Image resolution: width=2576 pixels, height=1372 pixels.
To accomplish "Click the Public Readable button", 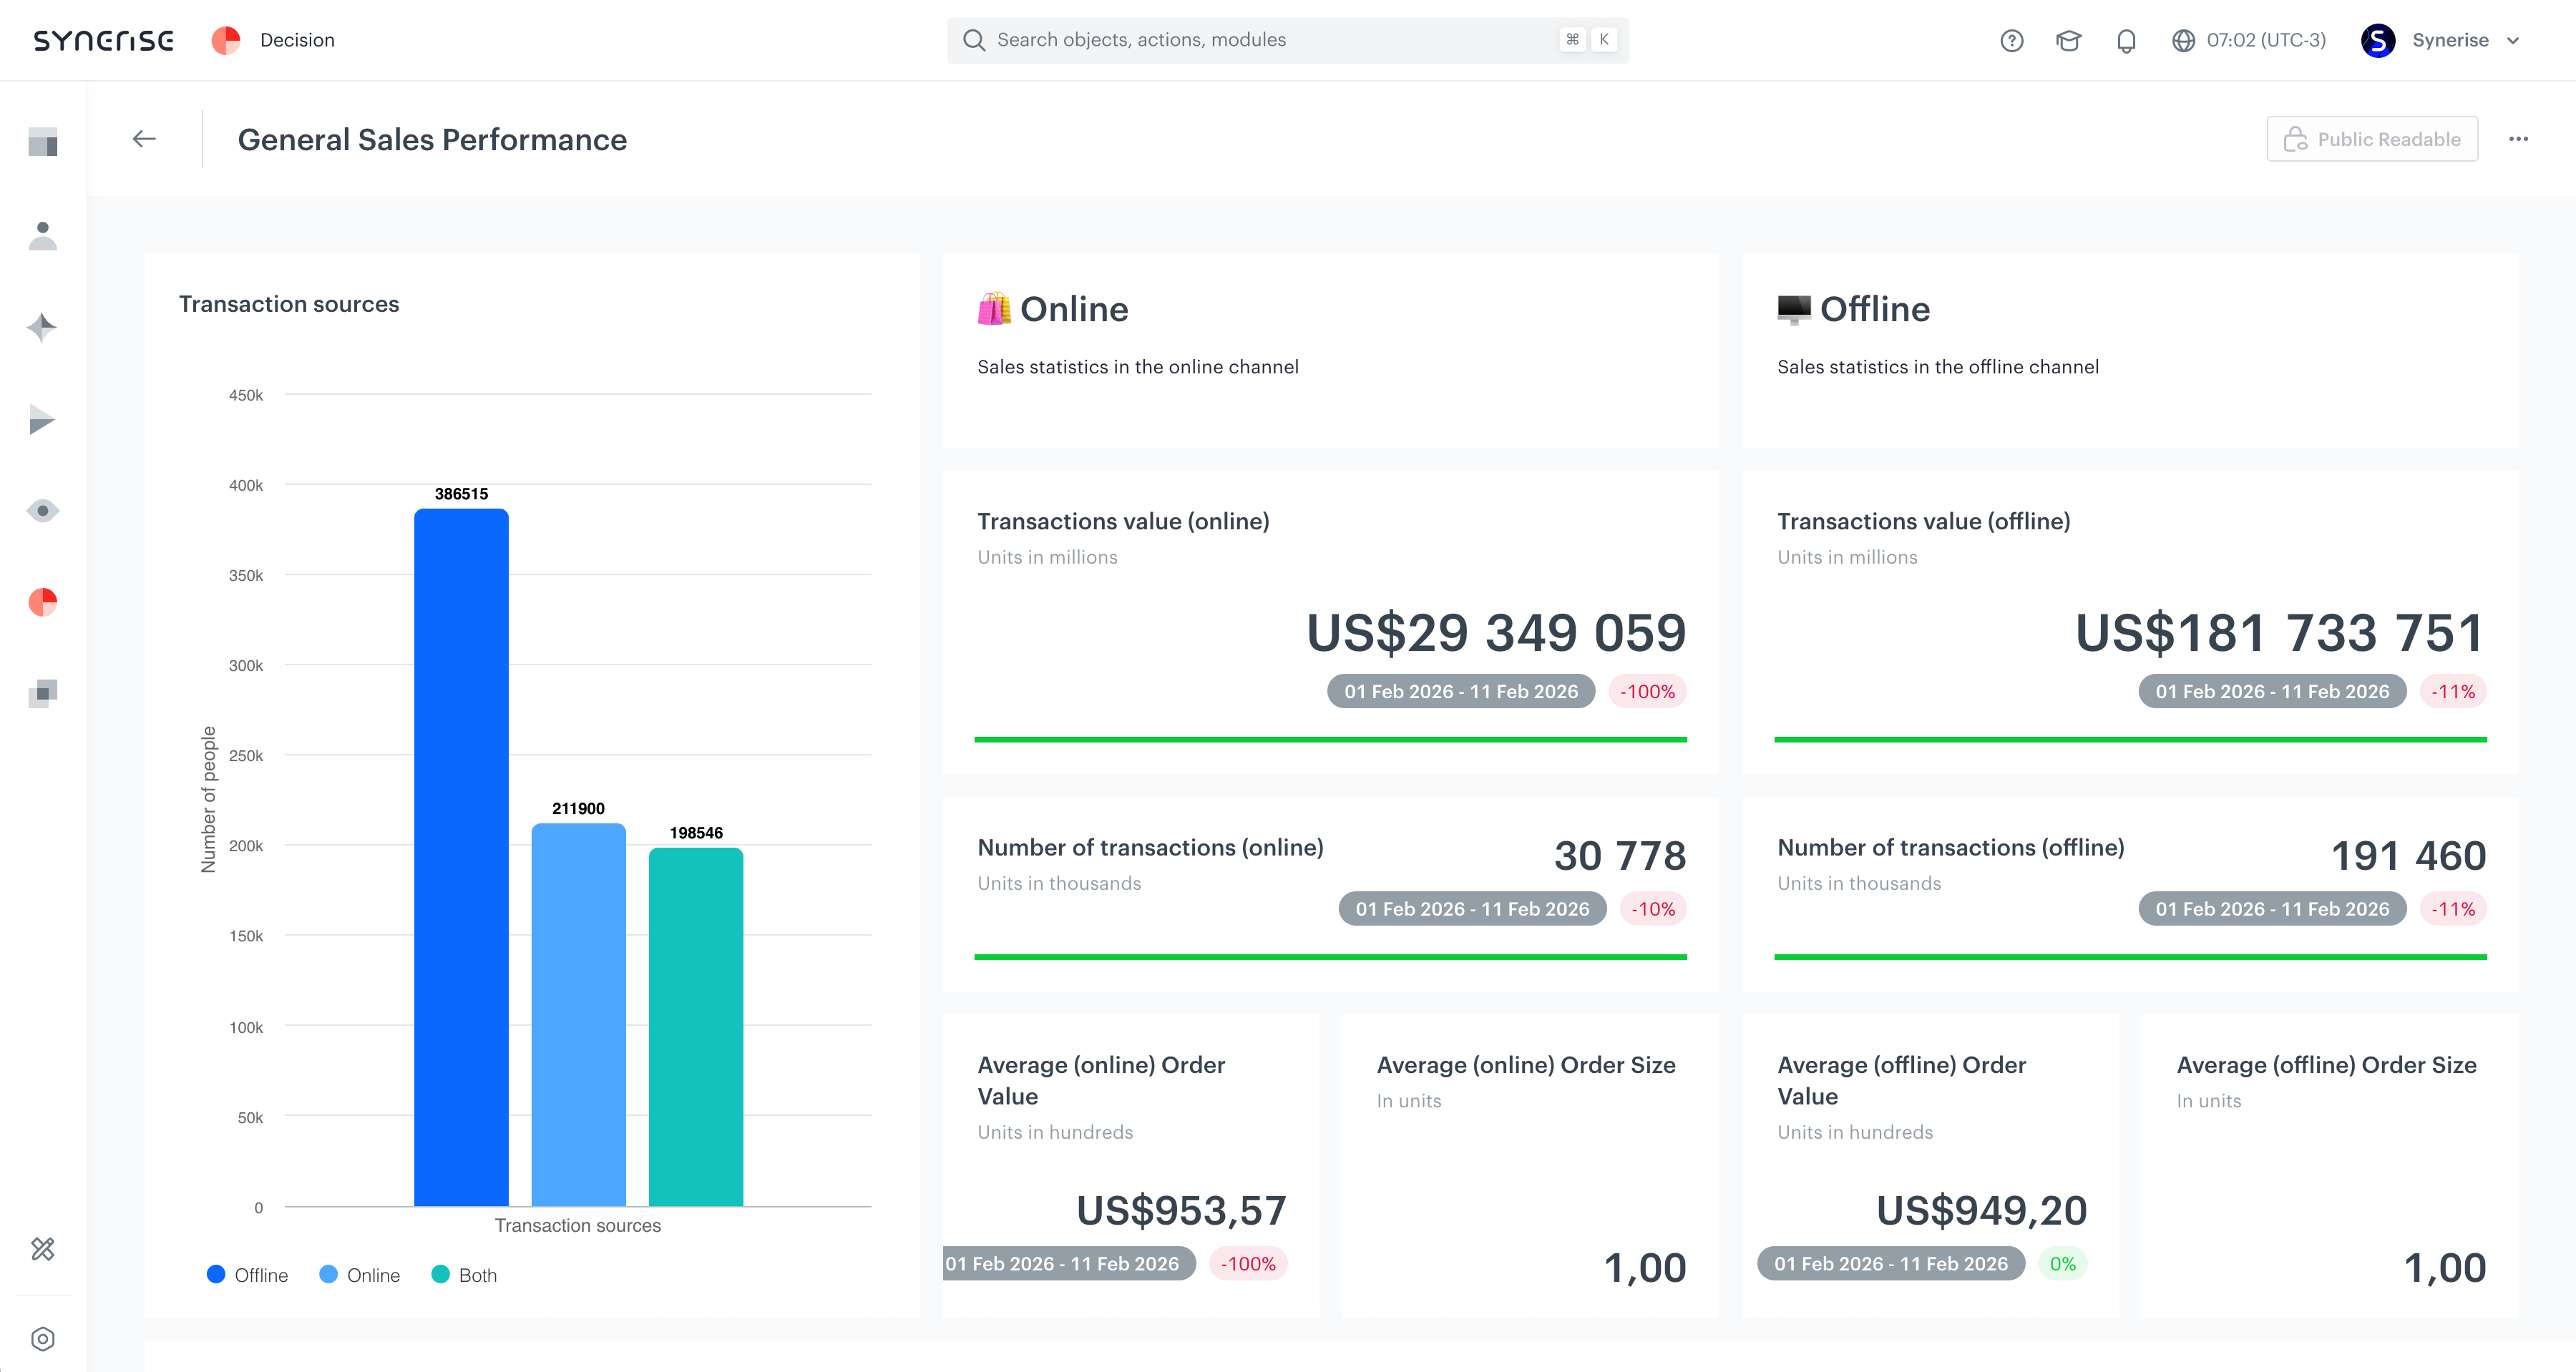I will [2372, 139].
